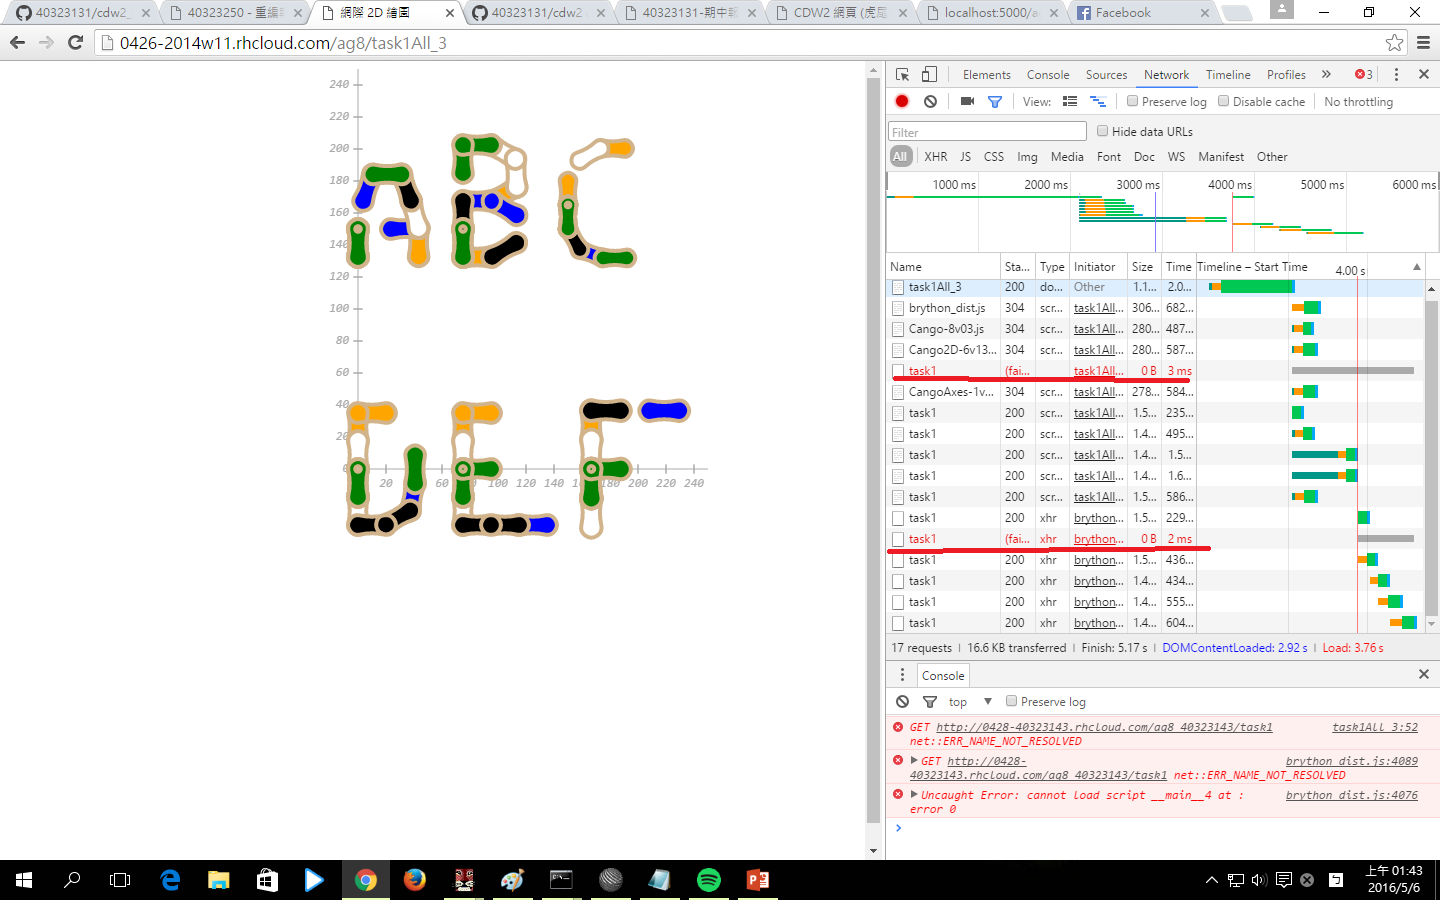Clear console with the circle-slash icon
The width and height of the screenshot is (1440, 900).
pyautogui.click(x=903, y=701)
